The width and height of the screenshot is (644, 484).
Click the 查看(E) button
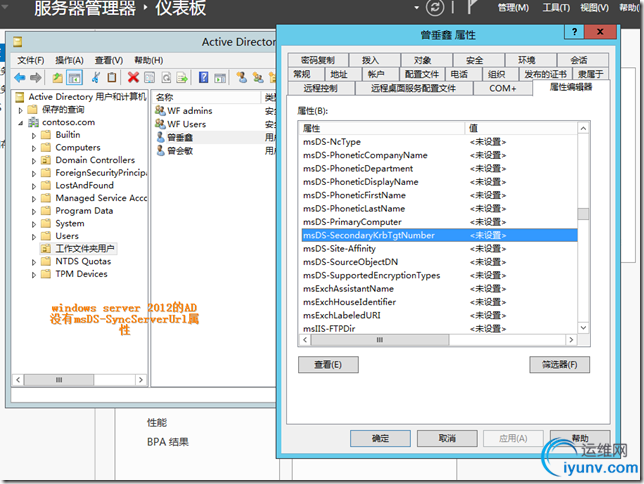tap(328, 364)
